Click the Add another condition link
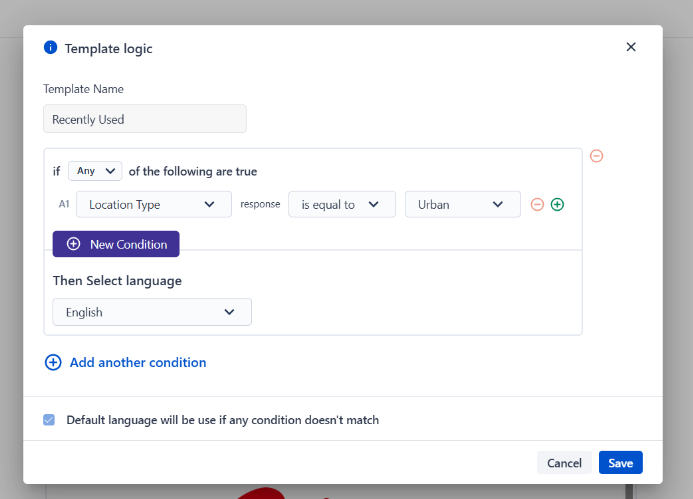Screen dimensions: 693x499 tap(138, 363)
